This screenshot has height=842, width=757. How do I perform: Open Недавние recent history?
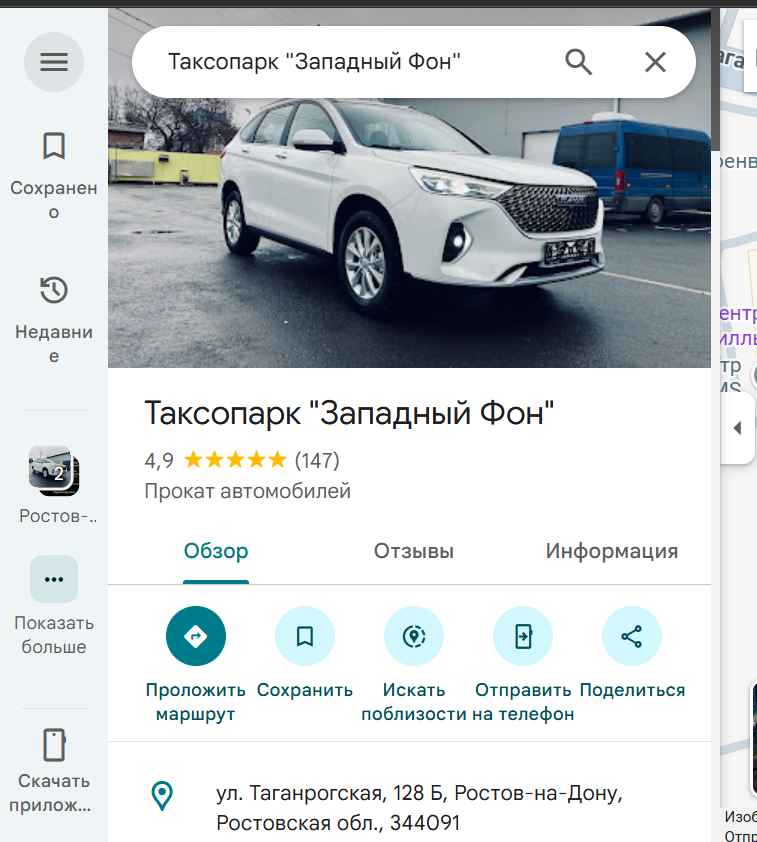(x=54, y=291)
